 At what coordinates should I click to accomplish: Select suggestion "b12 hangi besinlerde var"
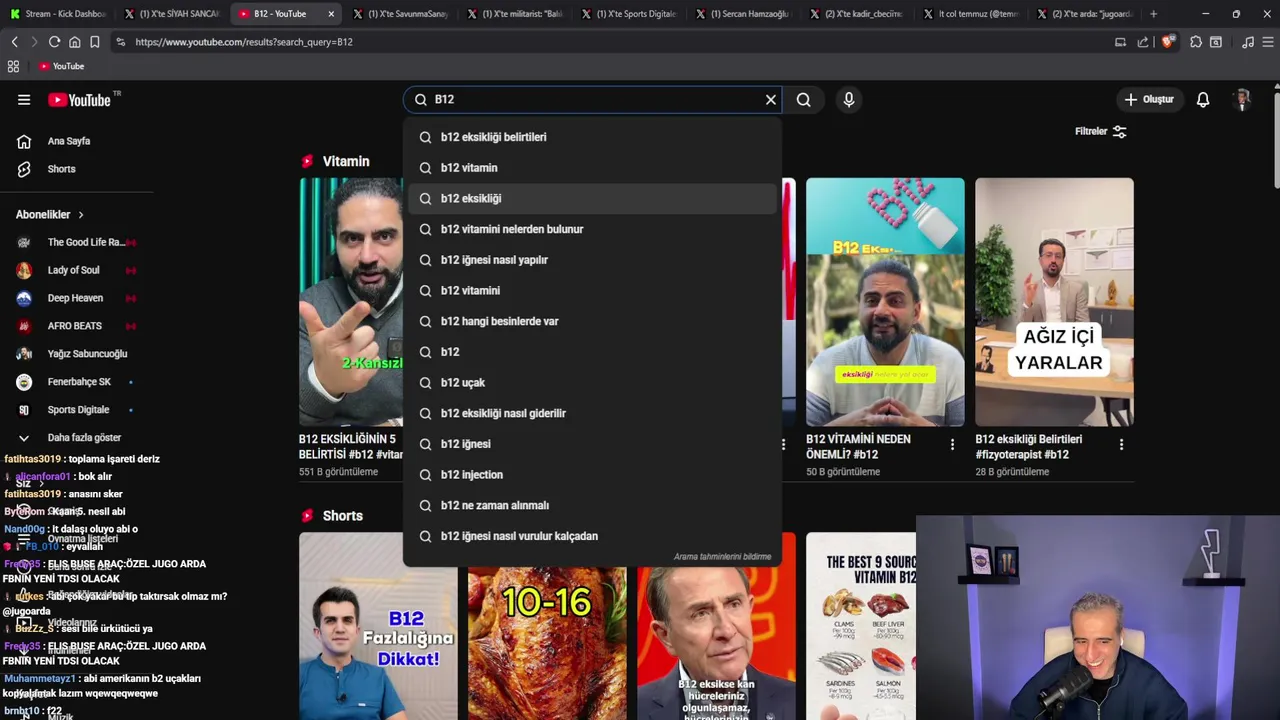click(x=592, y=321)
